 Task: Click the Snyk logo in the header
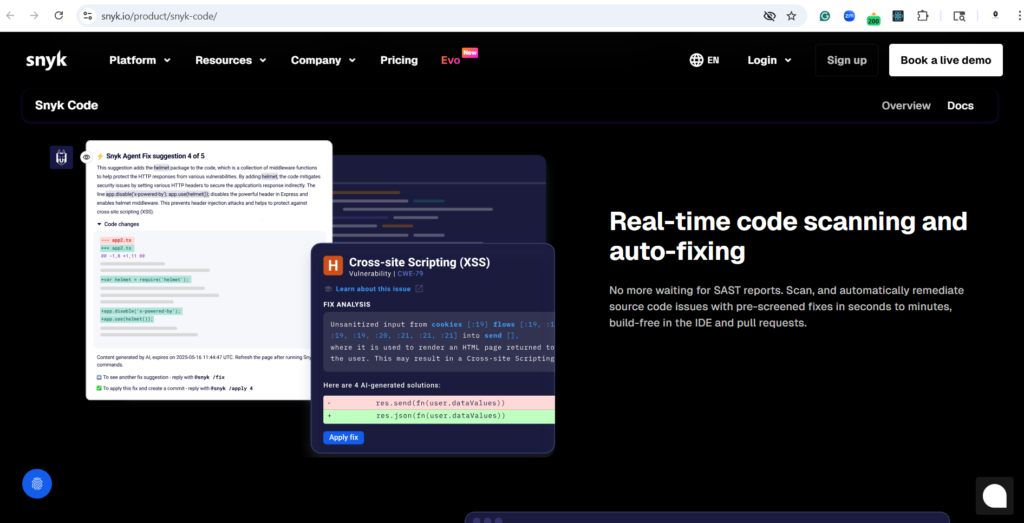point(47,60)
